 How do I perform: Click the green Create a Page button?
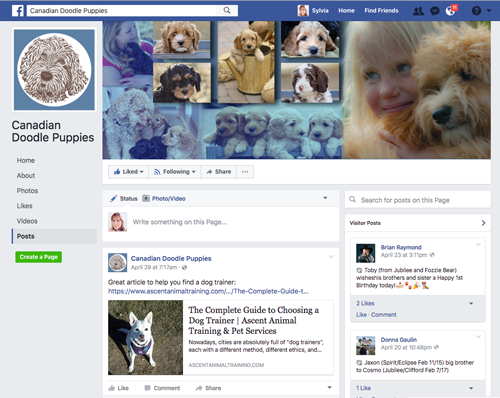point(38,257)
